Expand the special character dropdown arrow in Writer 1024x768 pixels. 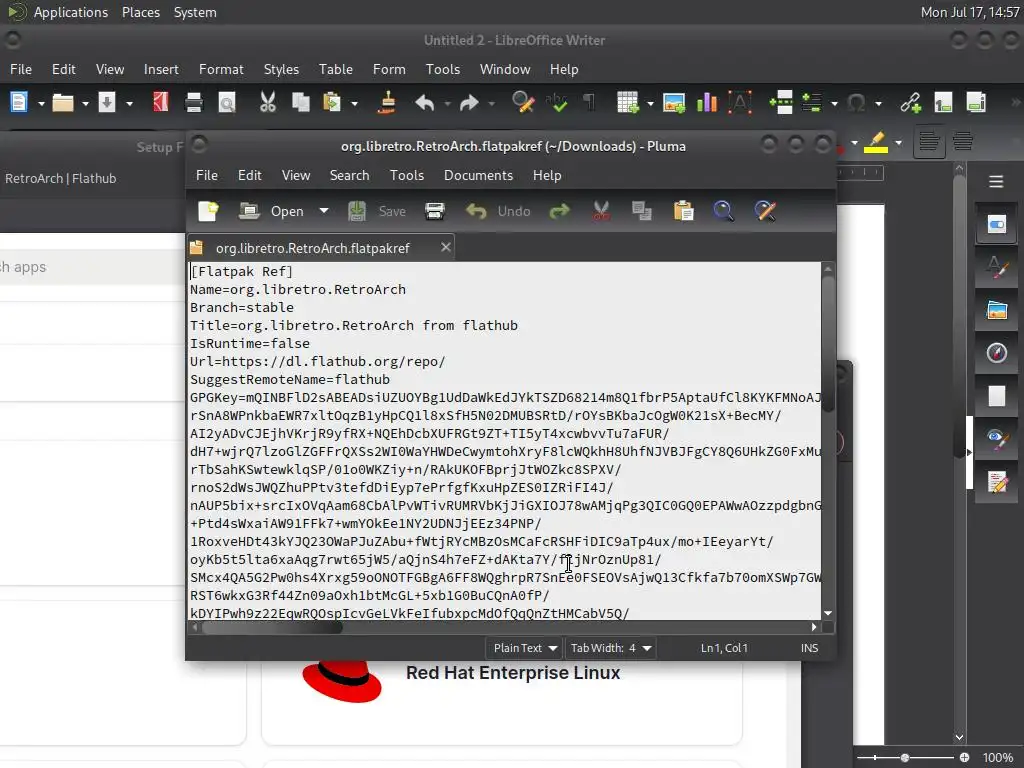coord(878,103)
